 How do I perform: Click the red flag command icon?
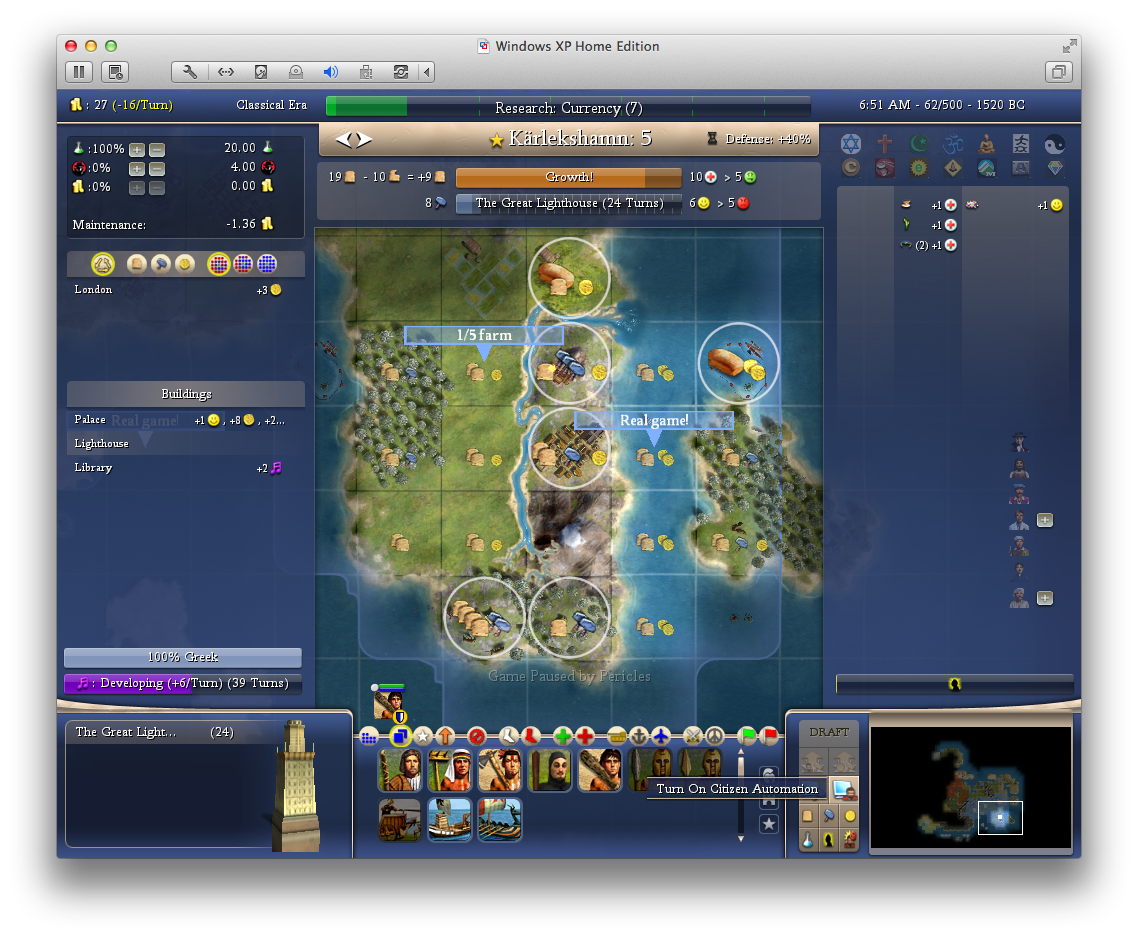[769, 736]
